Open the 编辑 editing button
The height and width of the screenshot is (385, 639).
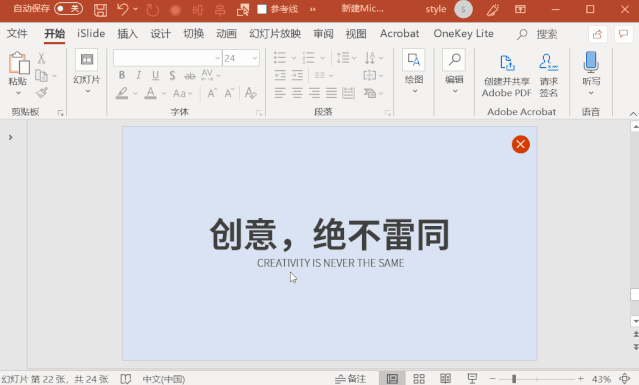click(454, 71)
